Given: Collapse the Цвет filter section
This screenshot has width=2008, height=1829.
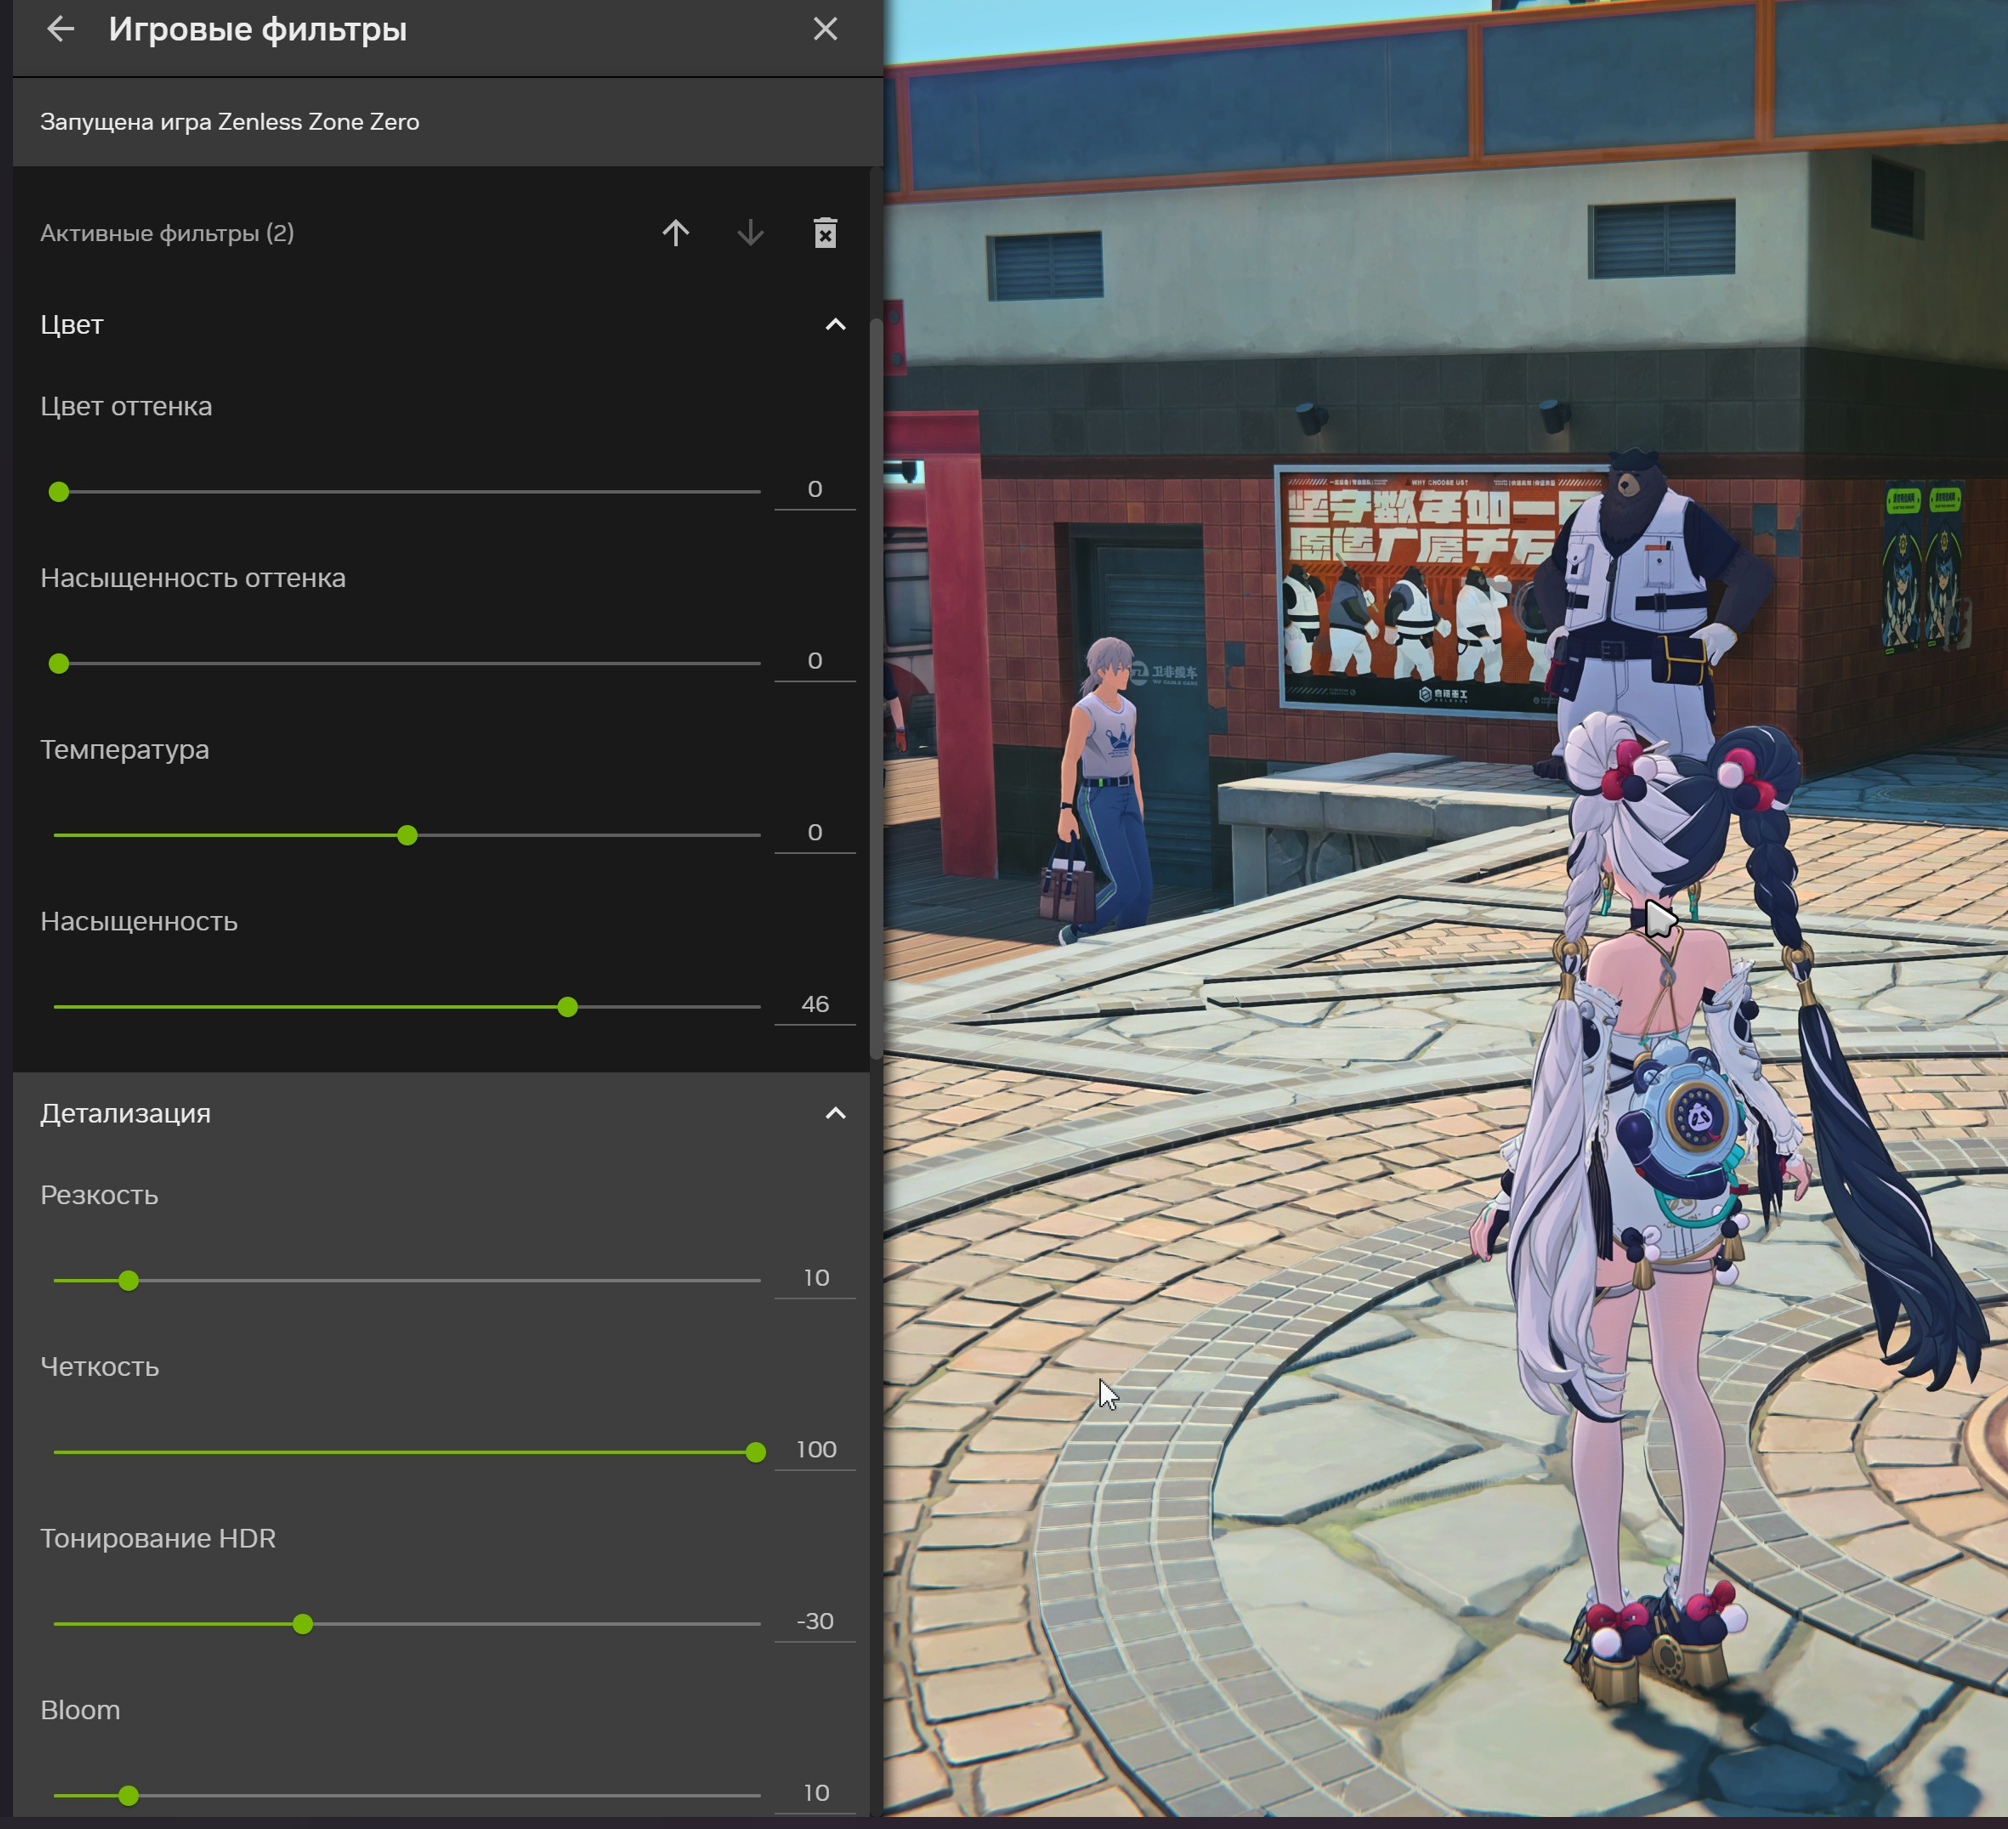Looking at the screenshot, I should click(x=835, y=325).
